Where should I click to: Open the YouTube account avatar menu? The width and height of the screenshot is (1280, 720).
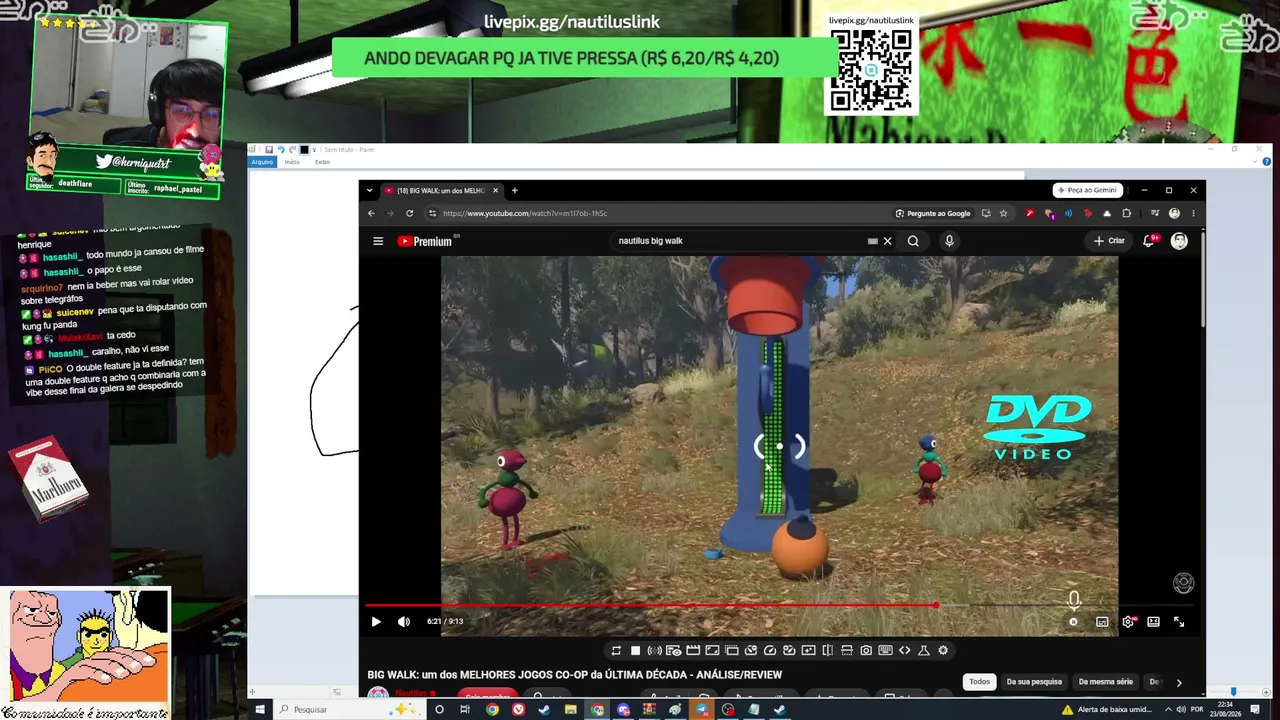pyautogui.click(x=1179, y=241)
